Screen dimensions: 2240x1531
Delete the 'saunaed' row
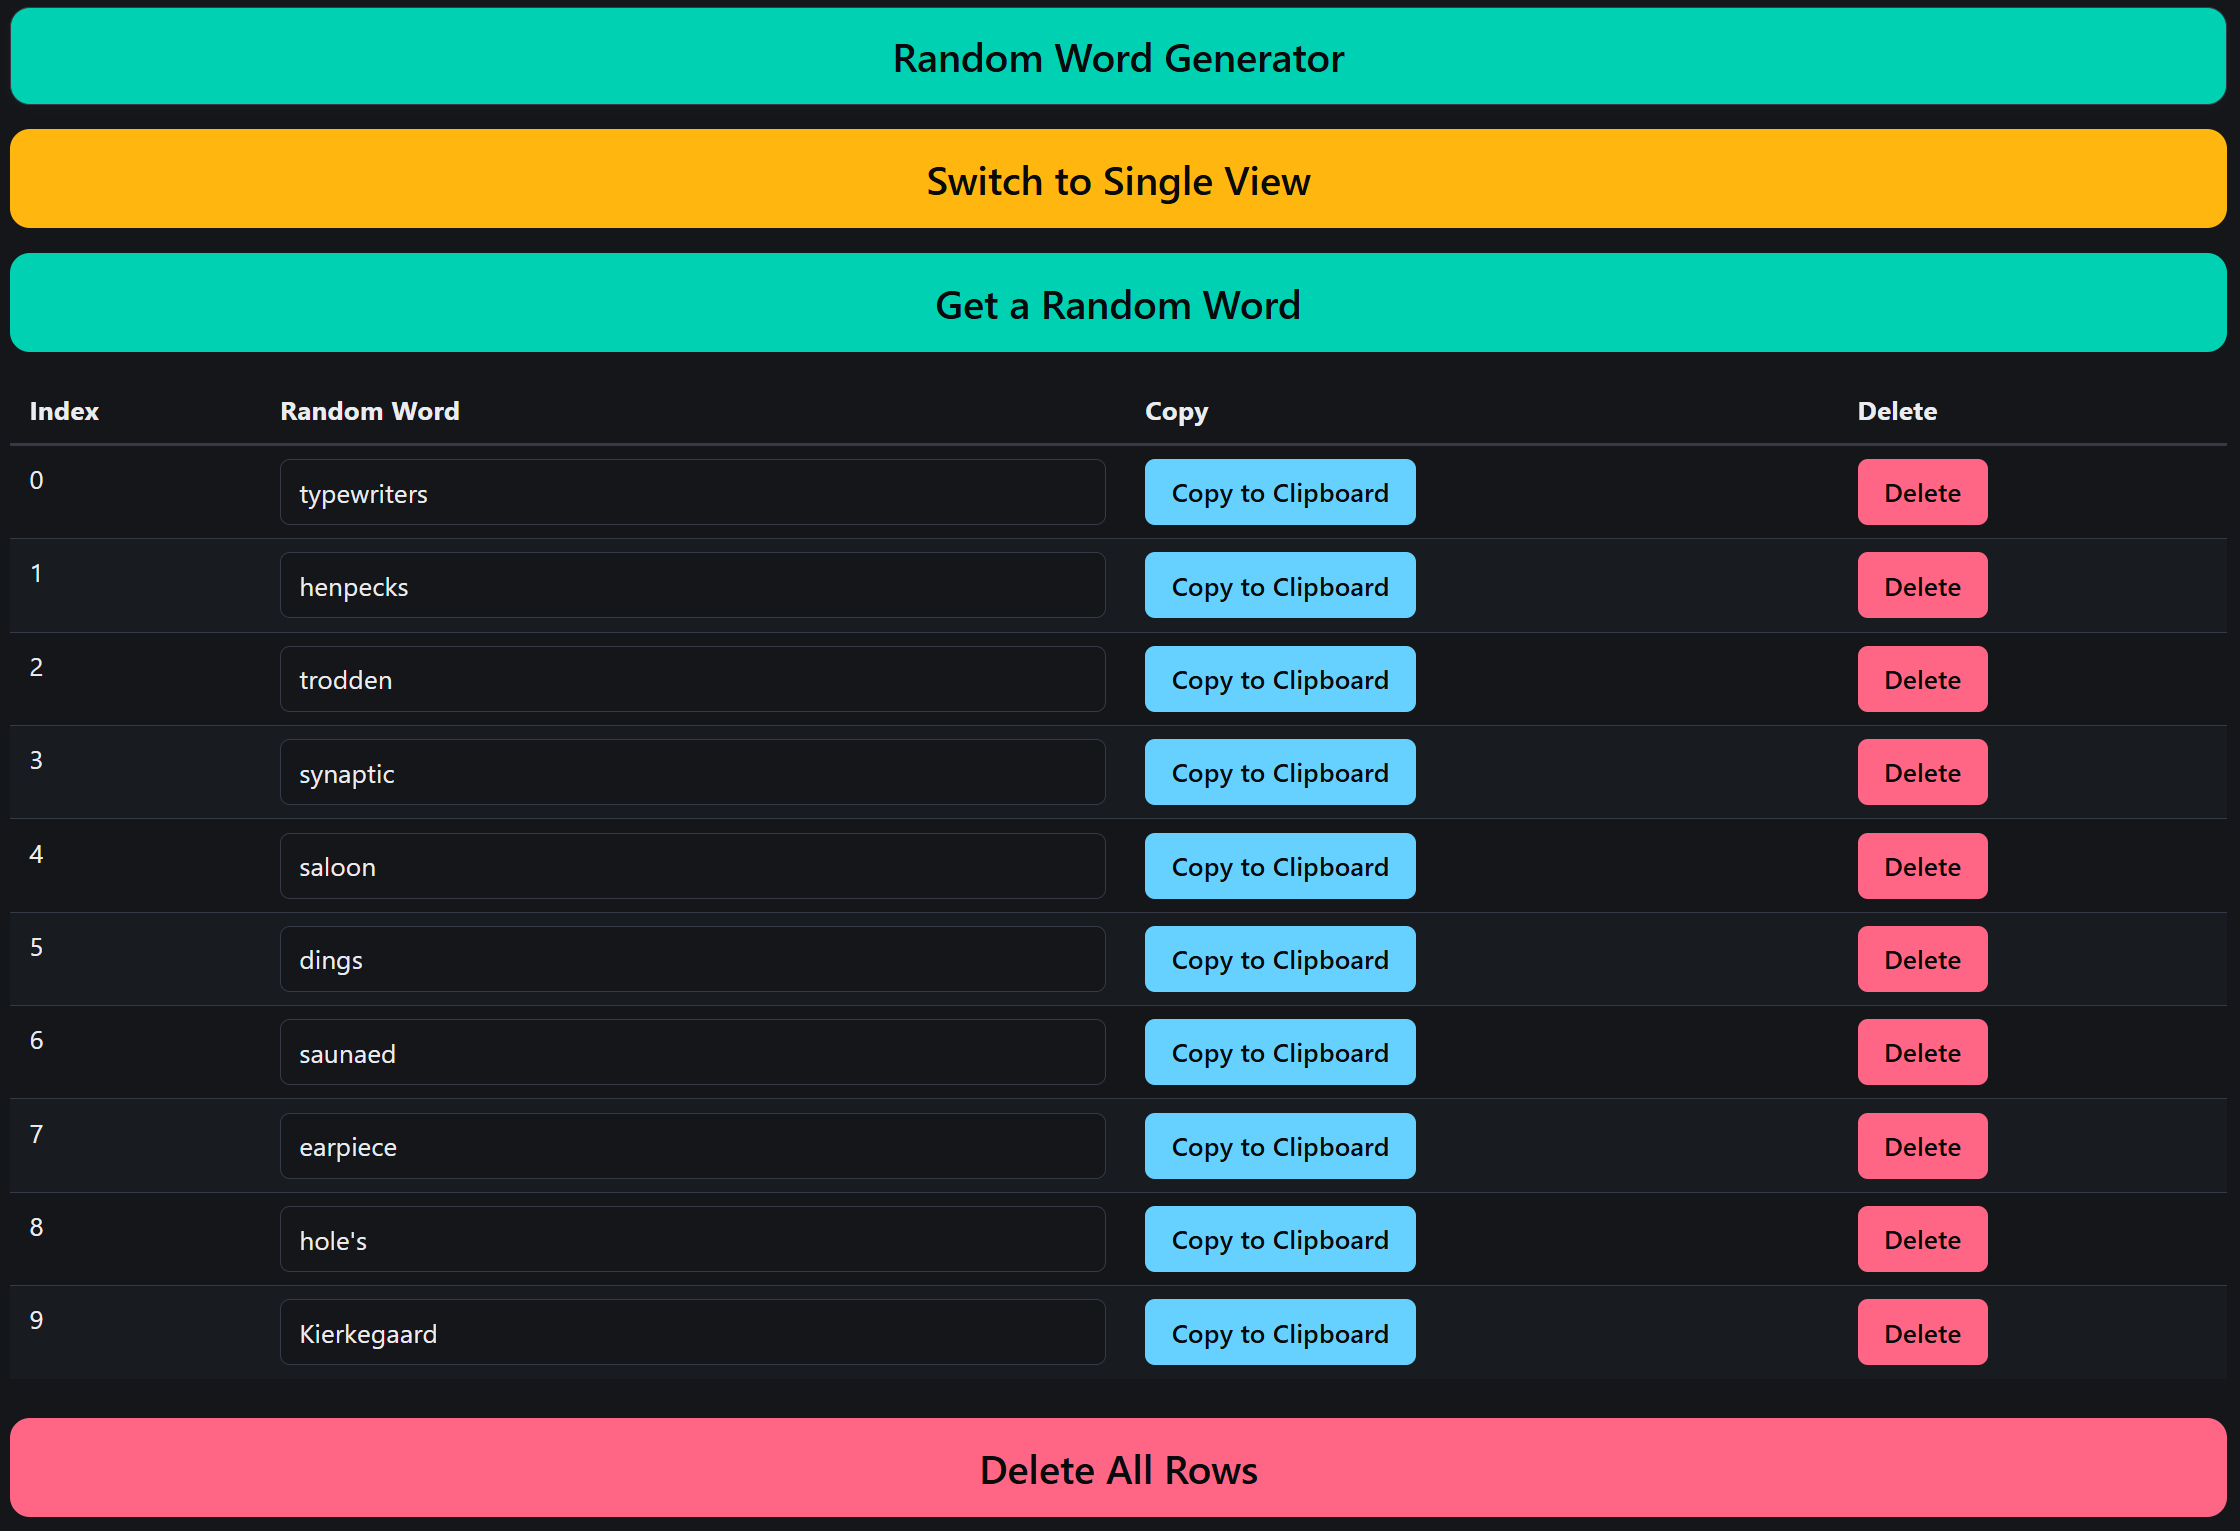(x=1921, y=1053)
